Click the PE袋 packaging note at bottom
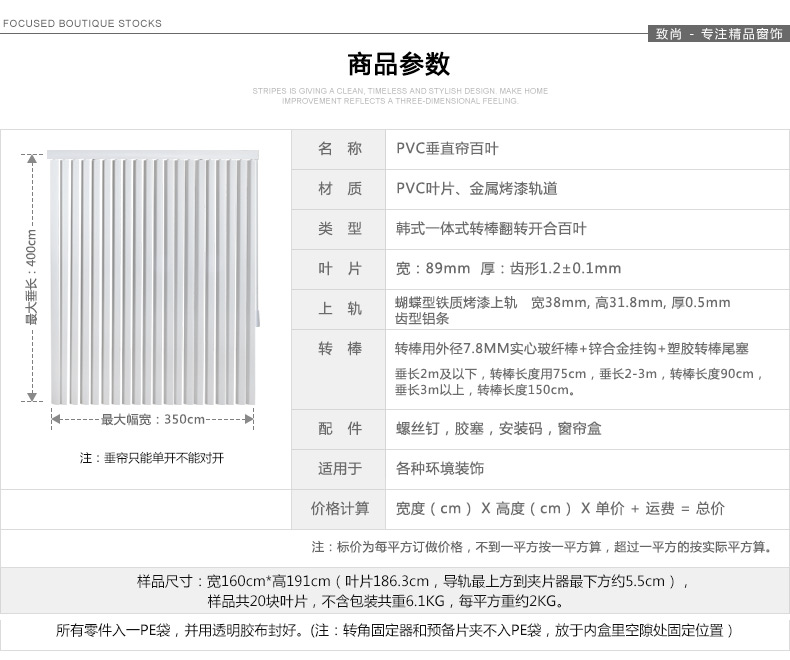 pos(395,631)
